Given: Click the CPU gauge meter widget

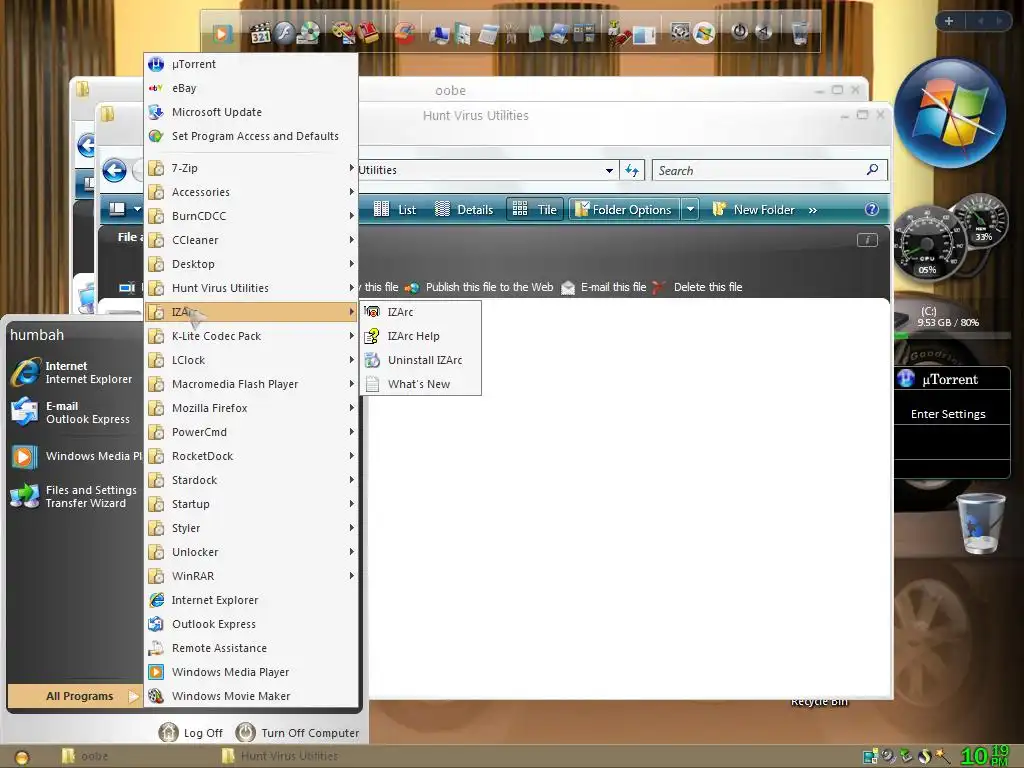Looking at the screenshot, I should click(x=927, y=243).
